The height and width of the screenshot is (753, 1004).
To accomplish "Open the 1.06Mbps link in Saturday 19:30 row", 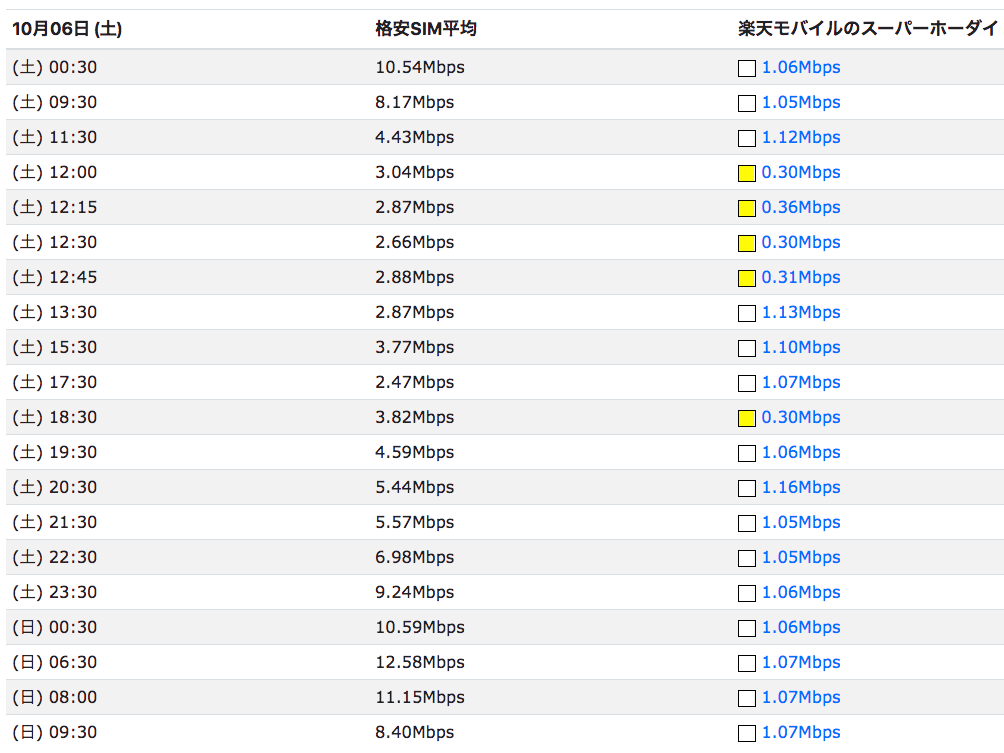I will pos(800,452).
